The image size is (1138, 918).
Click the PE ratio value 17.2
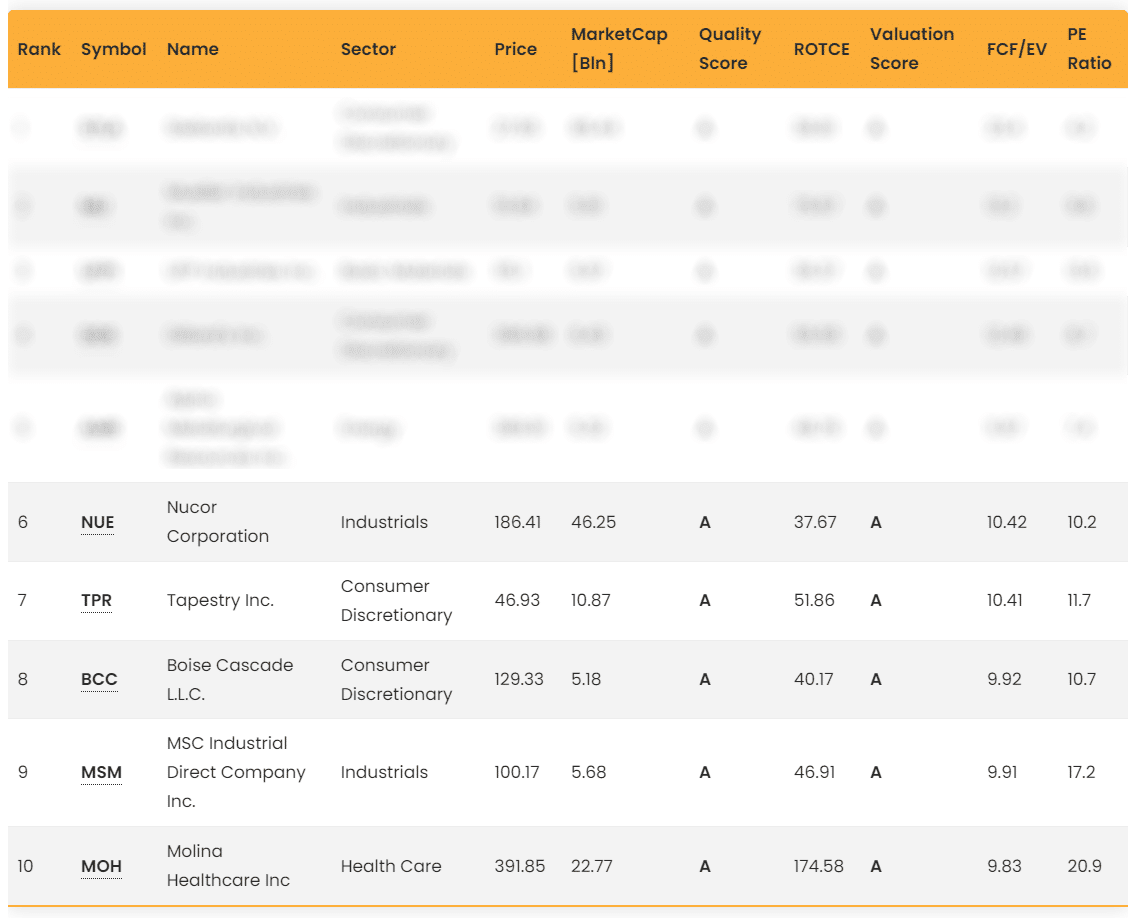tap(1081, 772)
